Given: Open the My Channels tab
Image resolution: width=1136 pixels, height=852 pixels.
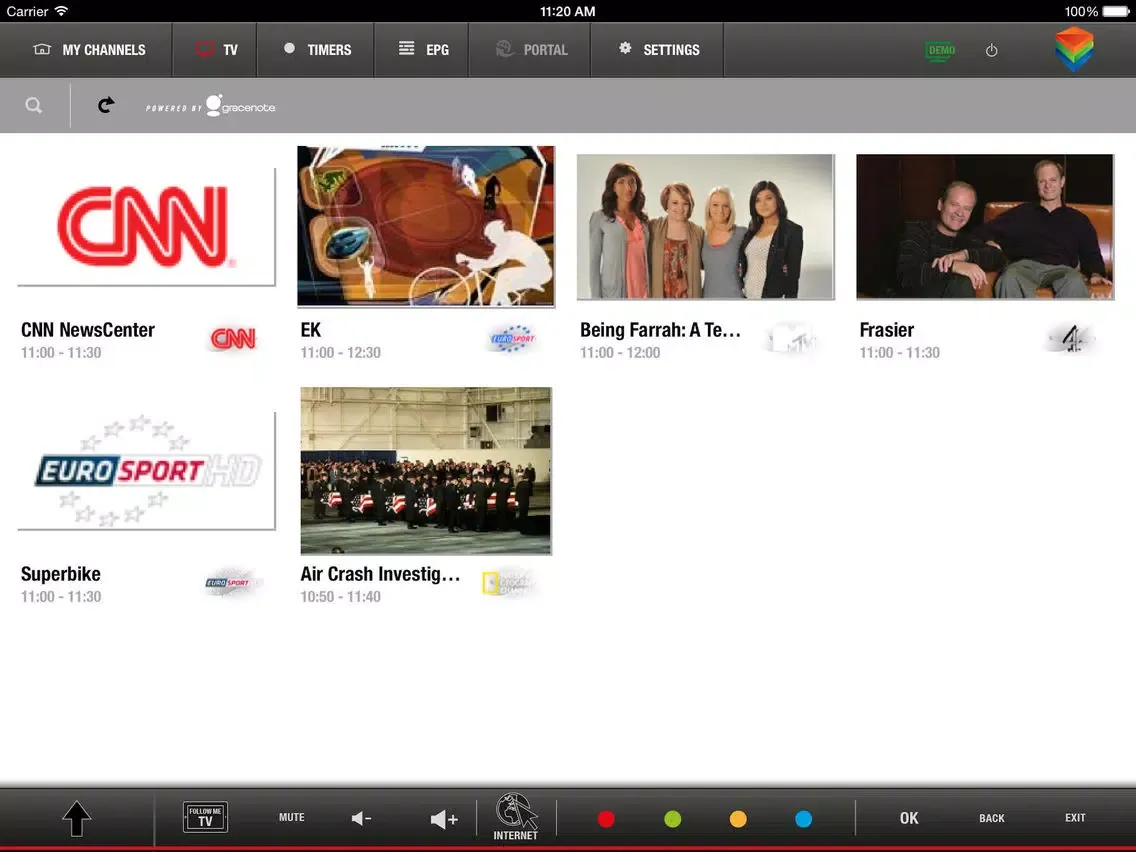Looking at the screenshot, I should [x=88, y=49].
